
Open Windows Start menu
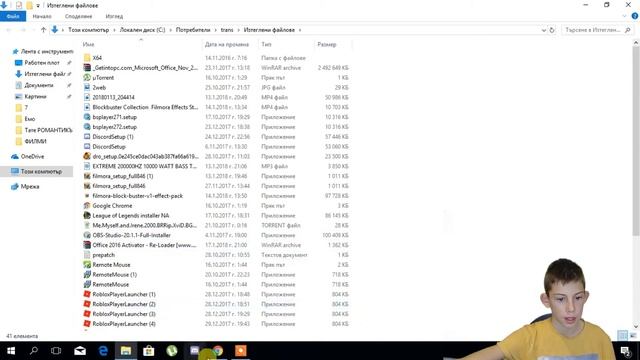[11, 351]
